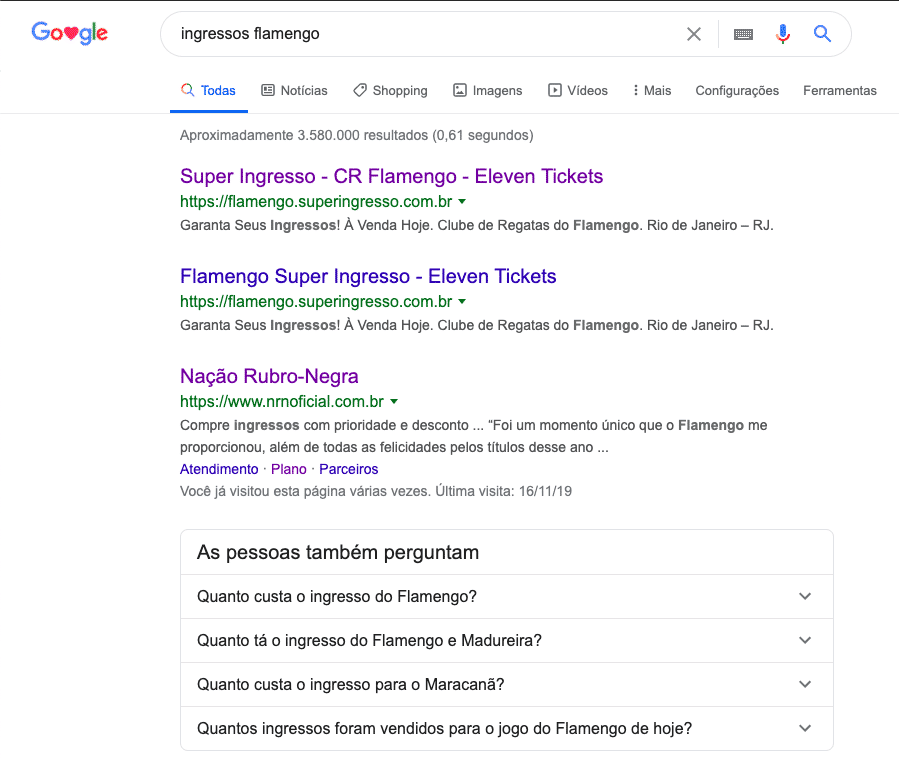Click 'Aproximadamente 3.580.000 resultados' text
Viewport: 899px width, 758px height.
pyautogui.click(x=304, y=135)
